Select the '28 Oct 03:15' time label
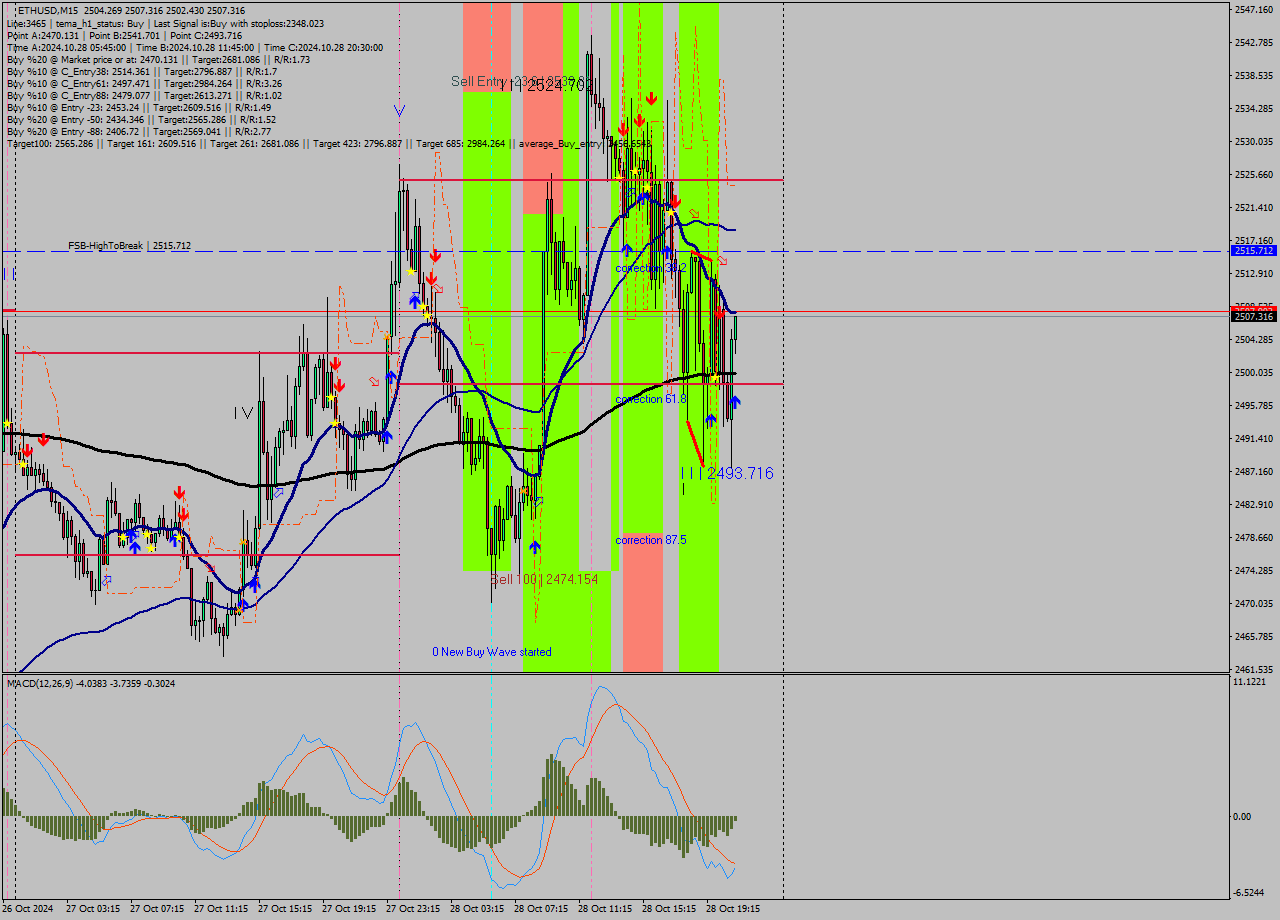 click(x=477, y=909)
